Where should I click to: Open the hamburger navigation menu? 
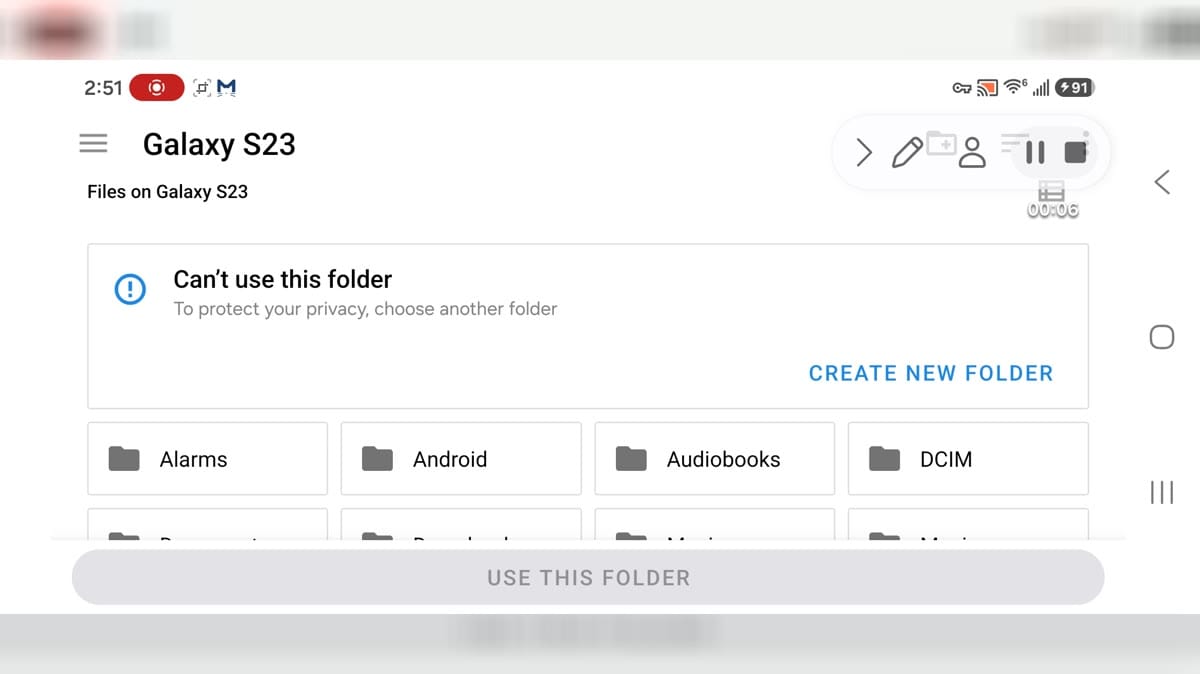pyautogui.click(x=93, y=144)
